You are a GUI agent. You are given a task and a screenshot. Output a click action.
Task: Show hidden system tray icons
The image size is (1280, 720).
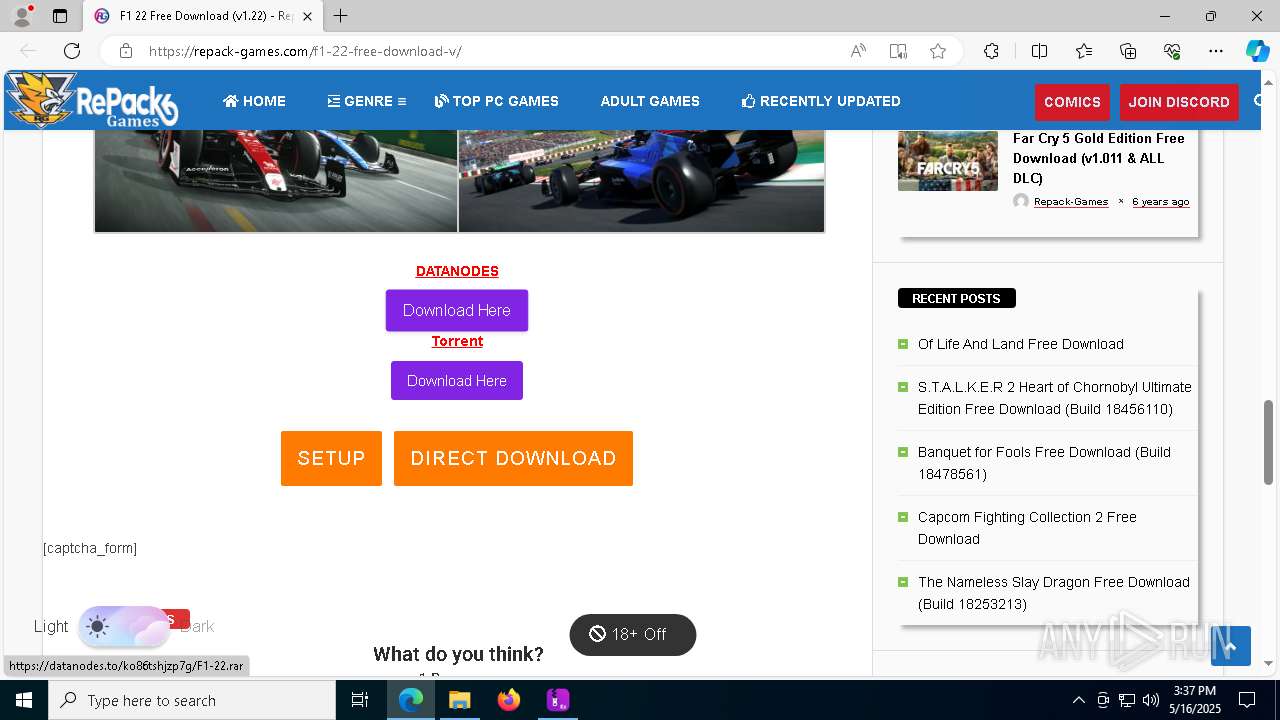[1078, 700]
